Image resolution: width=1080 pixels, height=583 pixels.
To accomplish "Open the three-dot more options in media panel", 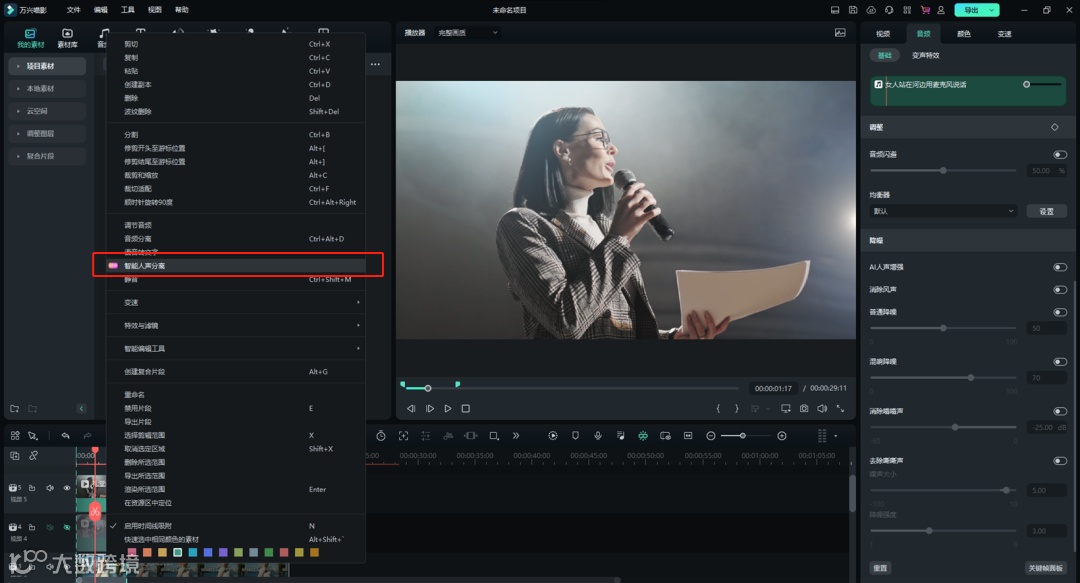I will [x=375, y=64].
